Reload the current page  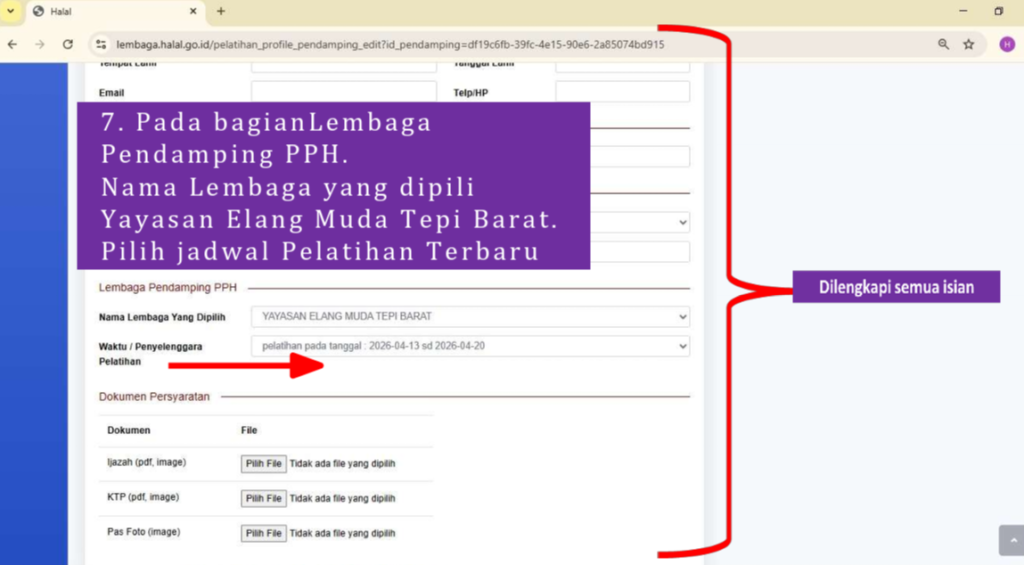click(68, 44)
